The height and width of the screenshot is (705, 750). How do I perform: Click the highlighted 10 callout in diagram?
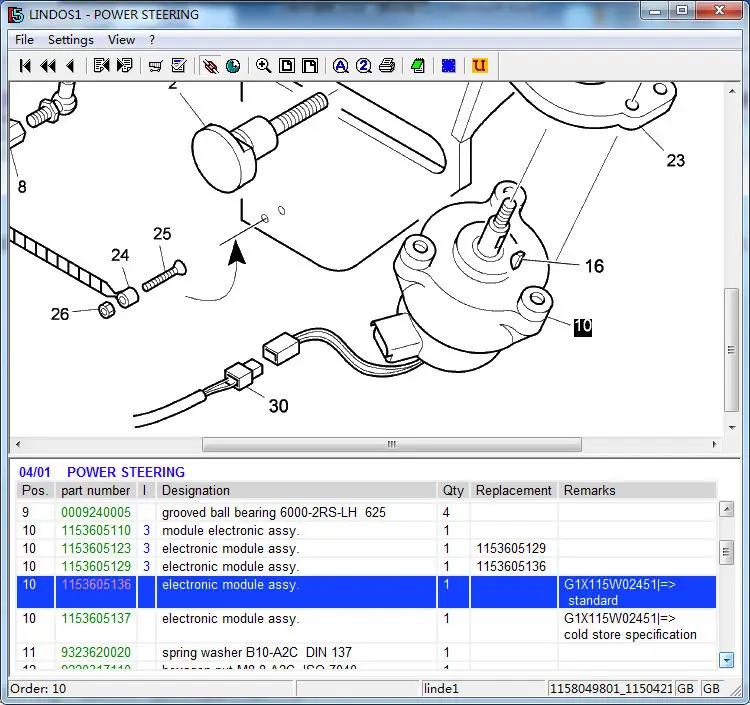(583, 327)
